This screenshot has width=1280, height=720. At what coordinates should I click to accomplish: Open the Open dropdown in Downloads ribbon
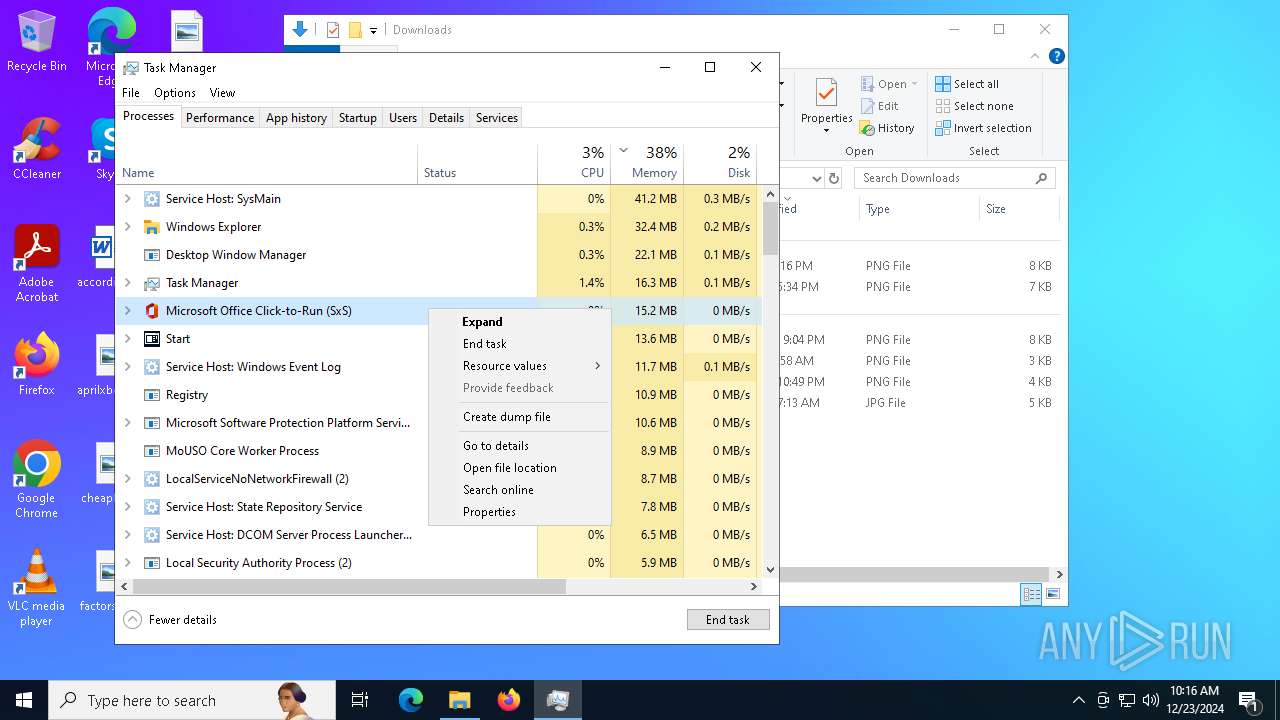click(889, 84)
